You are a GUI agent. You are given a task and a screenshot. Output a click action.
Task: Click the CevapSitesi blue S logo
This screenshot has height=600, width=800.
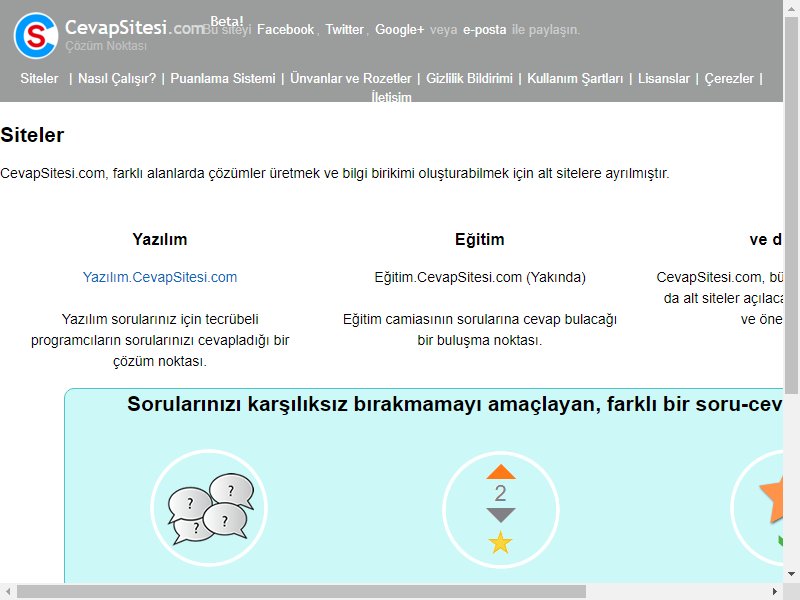(36, 36)
